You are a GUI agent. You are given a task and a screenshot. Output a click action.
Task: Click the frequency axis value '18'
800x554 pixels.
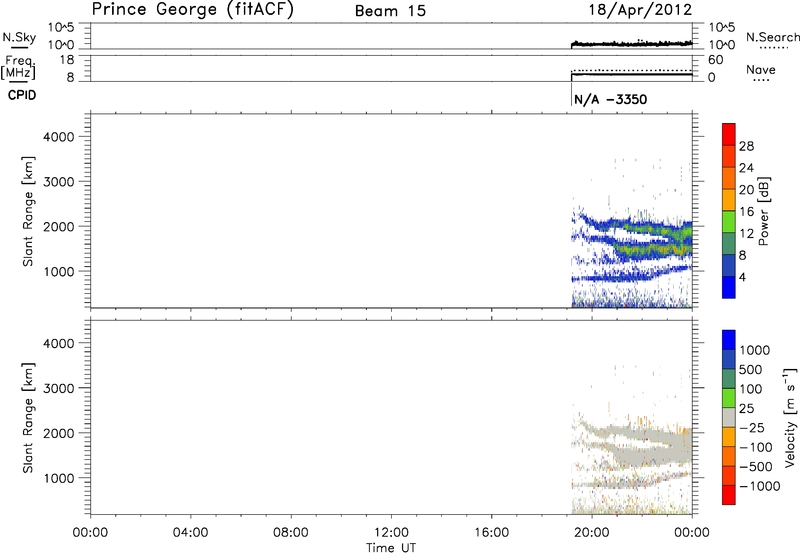pyautogui.click(x=67, y=60)
